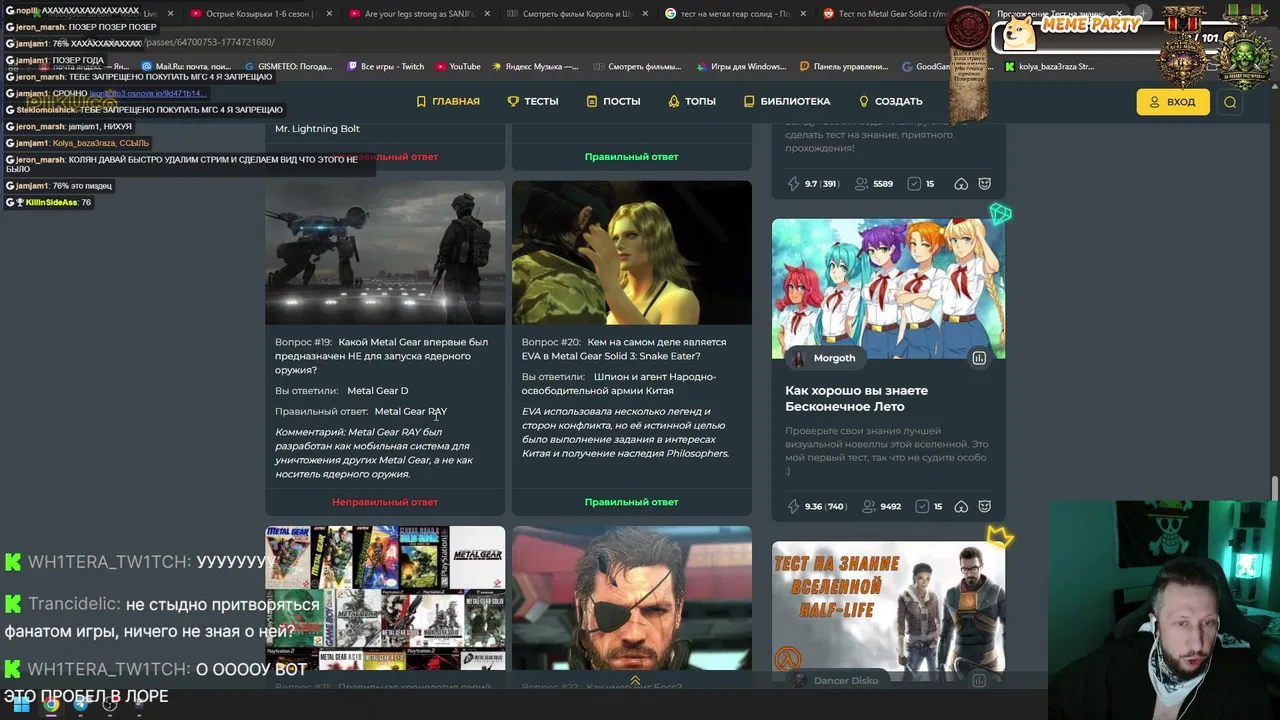Open Яндекс Музыка bookmark
1280x720 pixels.
535,67
